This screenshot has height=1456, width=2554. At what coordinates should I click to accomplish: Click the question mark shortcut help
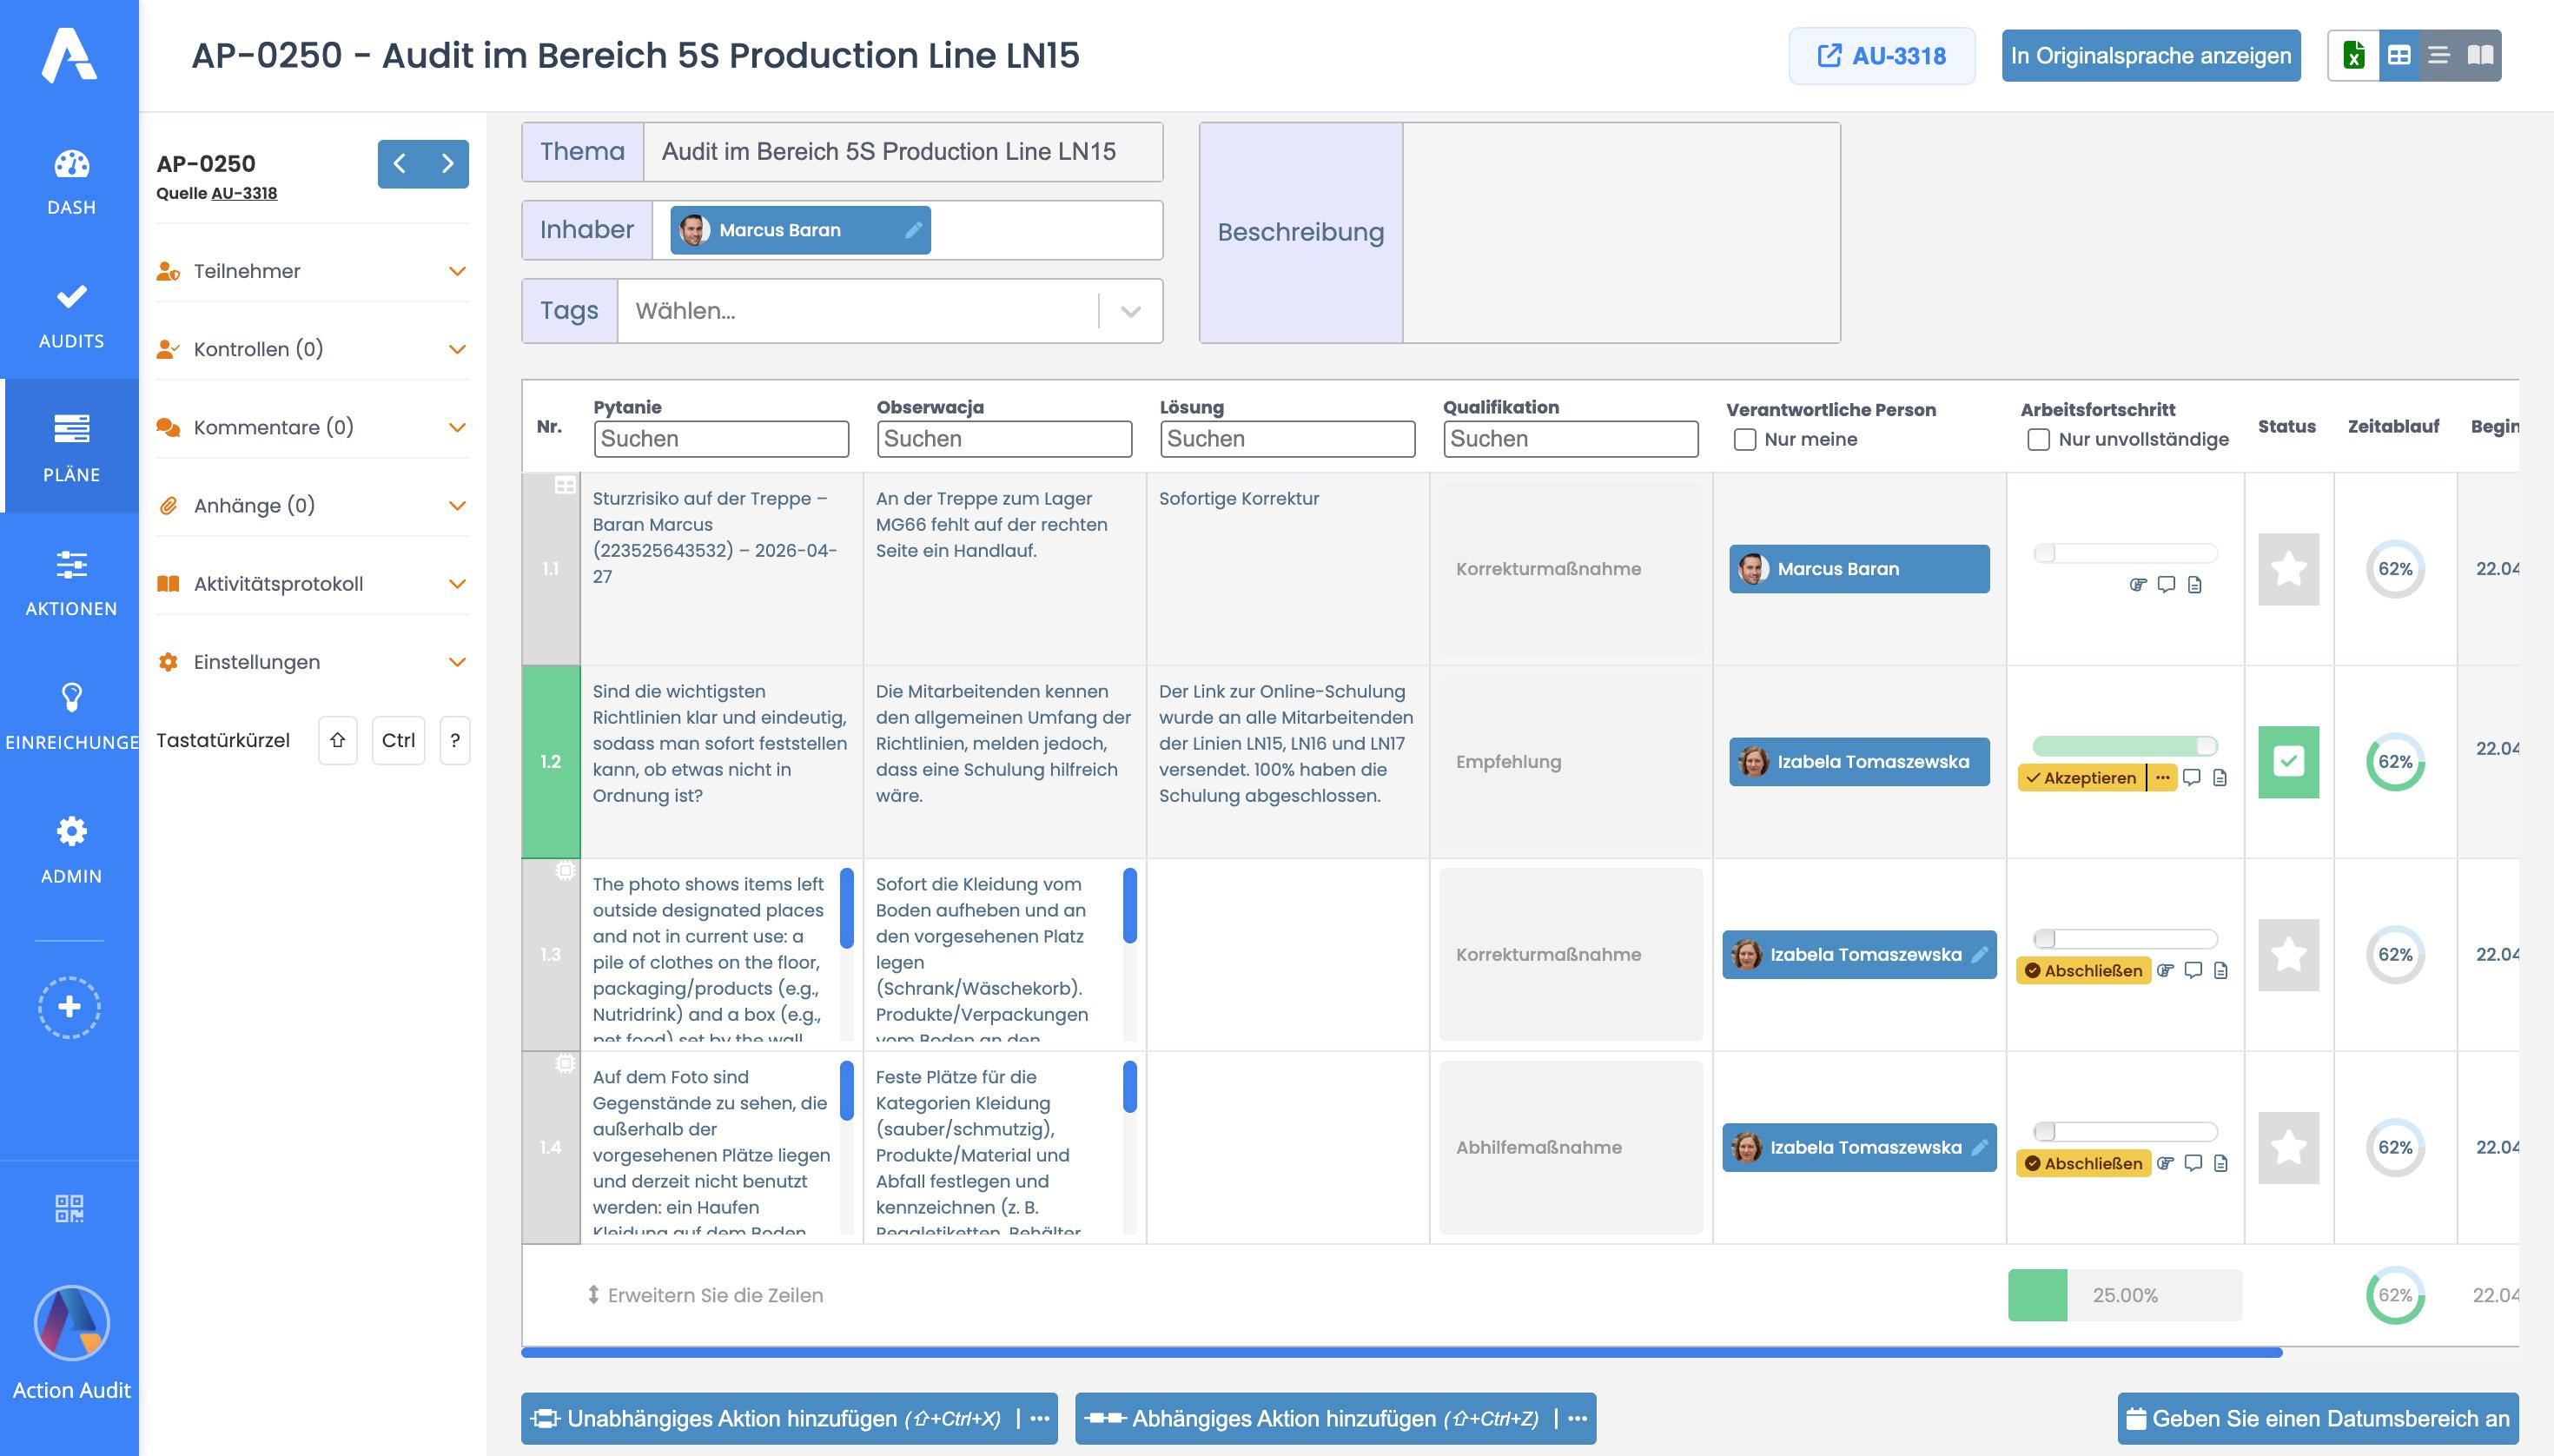(x=455, y=741)
